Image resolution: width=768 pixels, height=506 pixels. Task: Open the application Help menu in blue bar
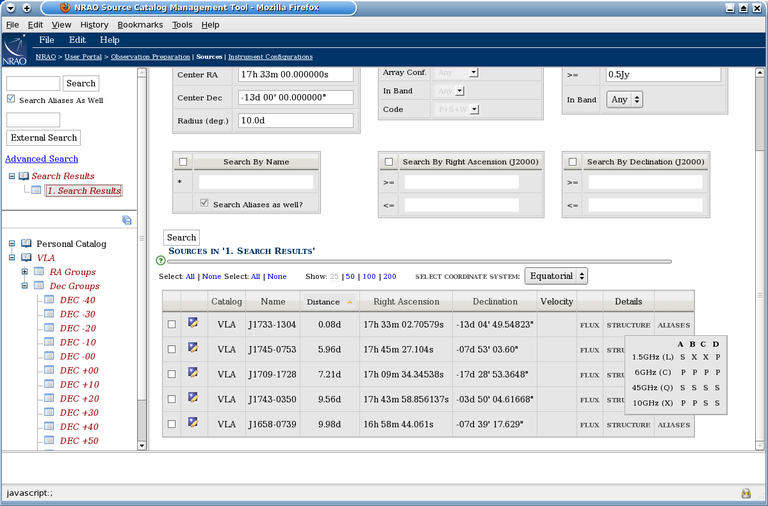[x=110, y=40]
